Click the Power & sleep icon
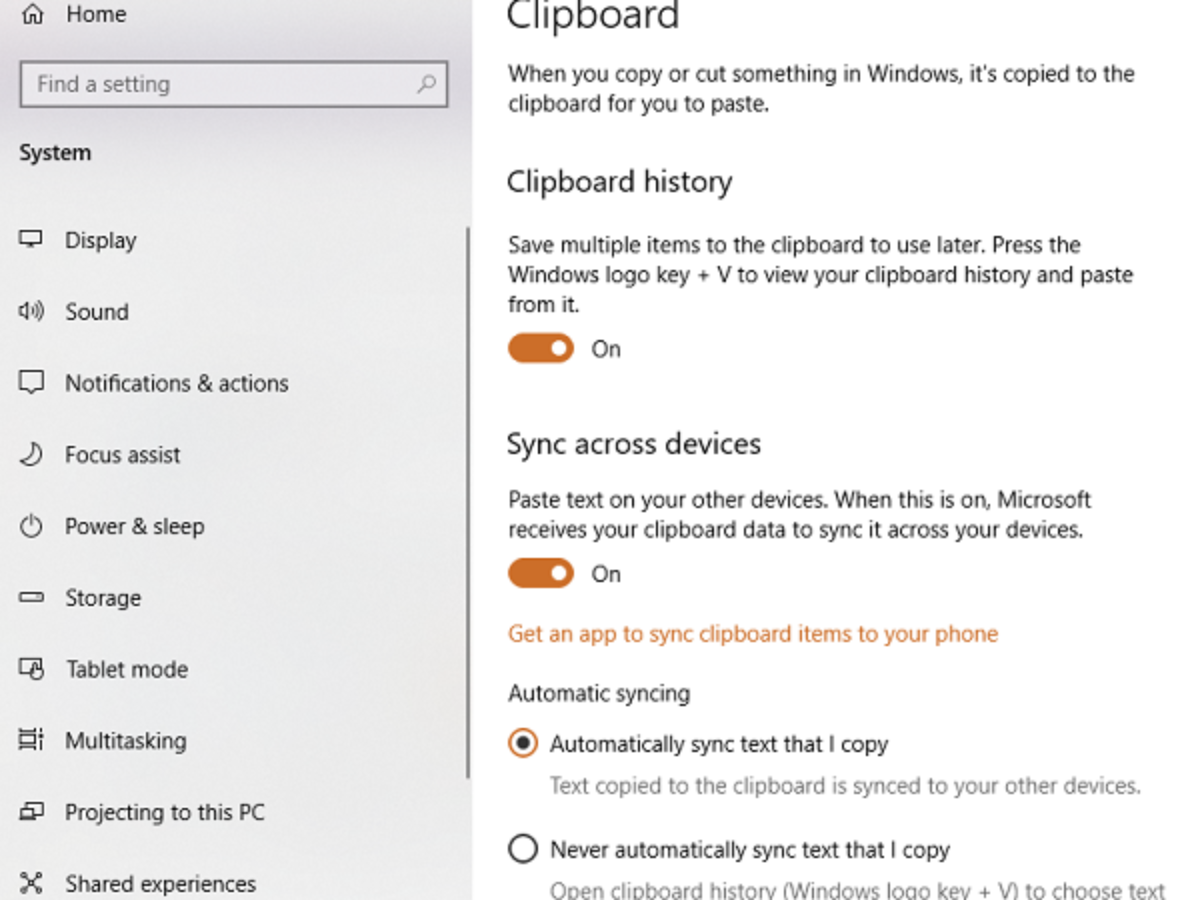This screenshot has height=900, width=1200. 32,527
